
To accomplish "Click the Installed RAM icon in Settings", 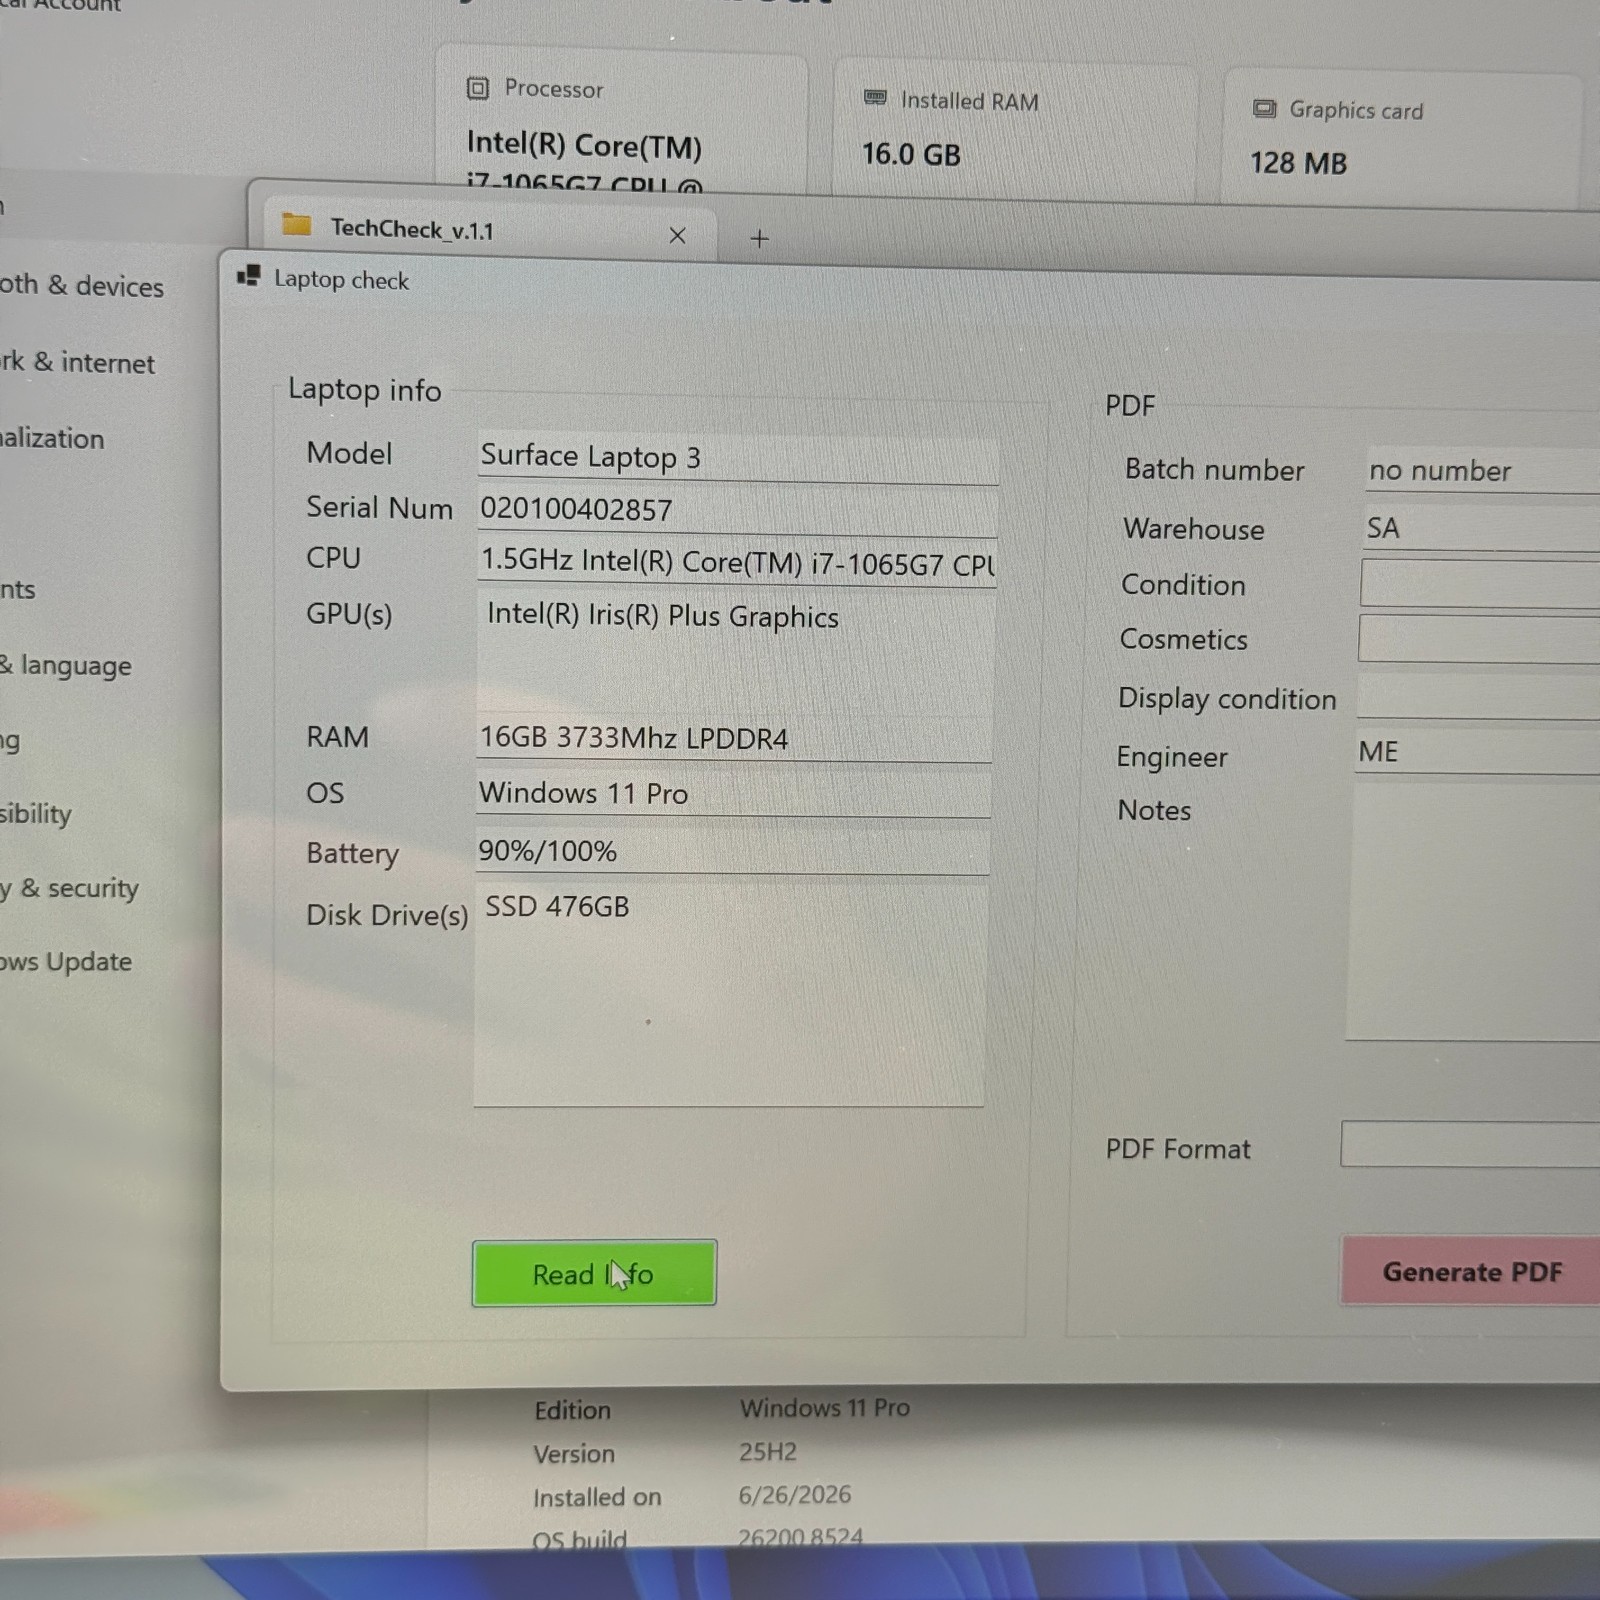I will coord(875,98).
